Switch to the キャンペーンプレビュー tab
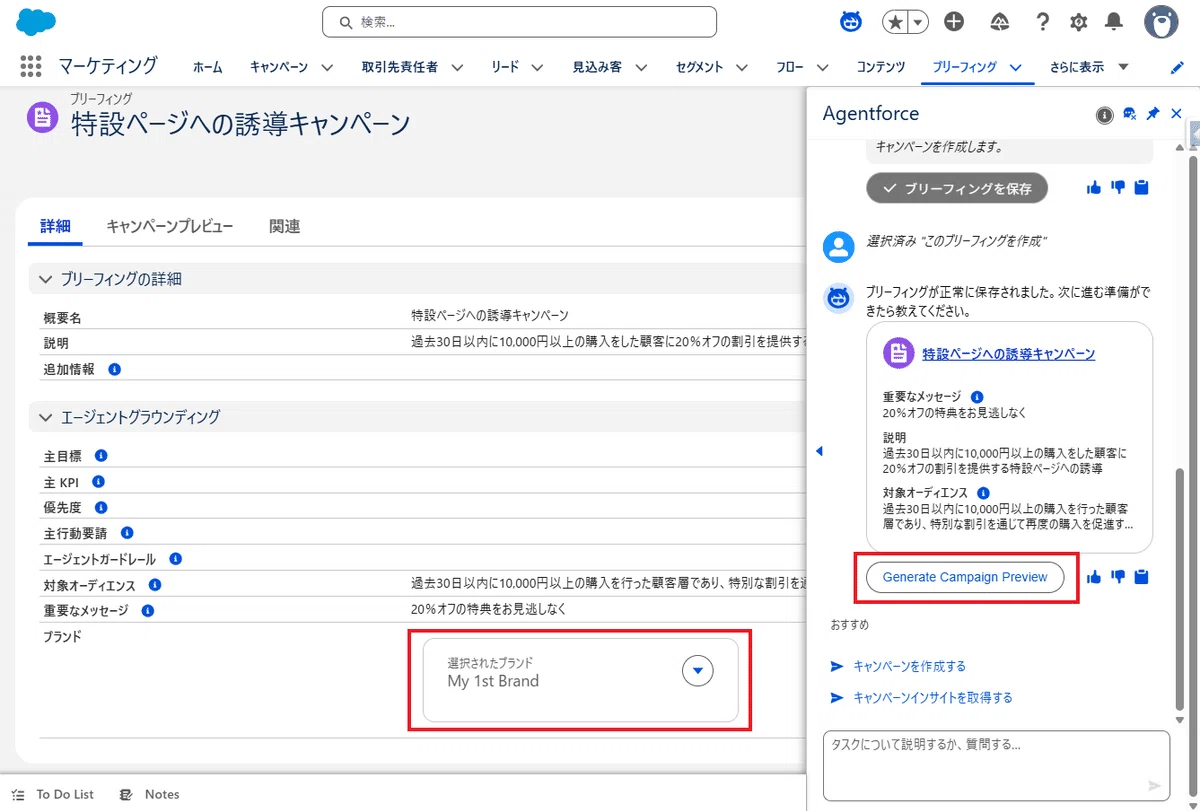This screenshot has height=811, width=1200. 170,227
